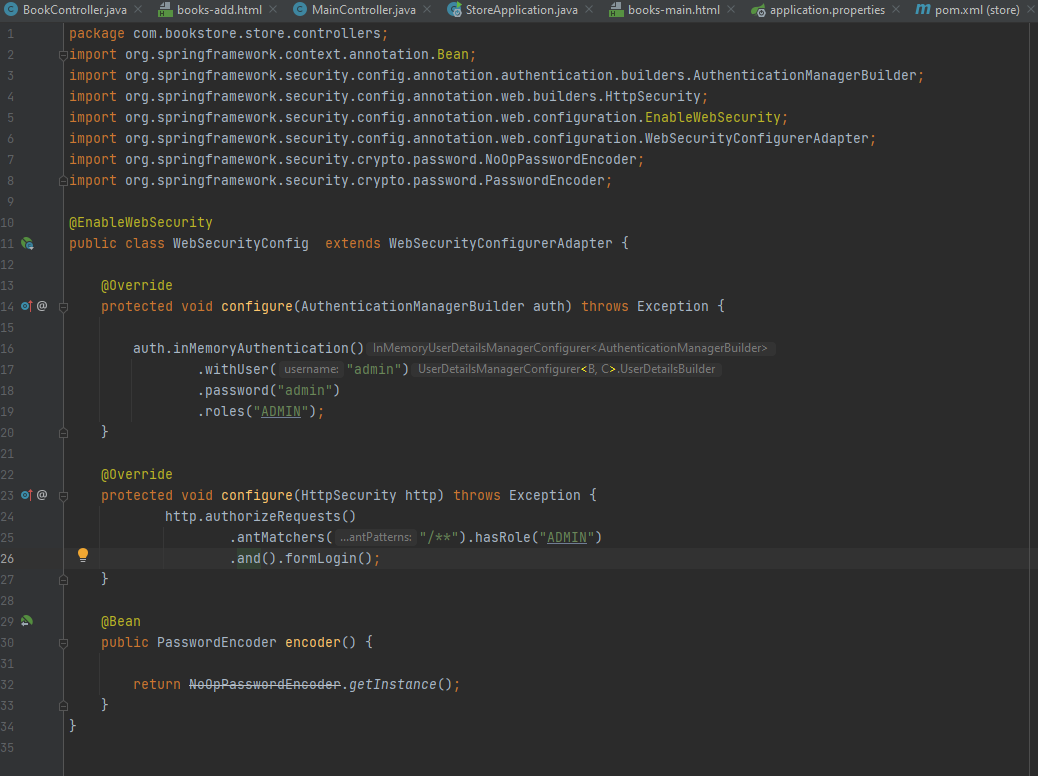Click the InMemoryUserDetailsManagerConfigurer inlay hint
The image size is (1038, 776).
(570, 348)
